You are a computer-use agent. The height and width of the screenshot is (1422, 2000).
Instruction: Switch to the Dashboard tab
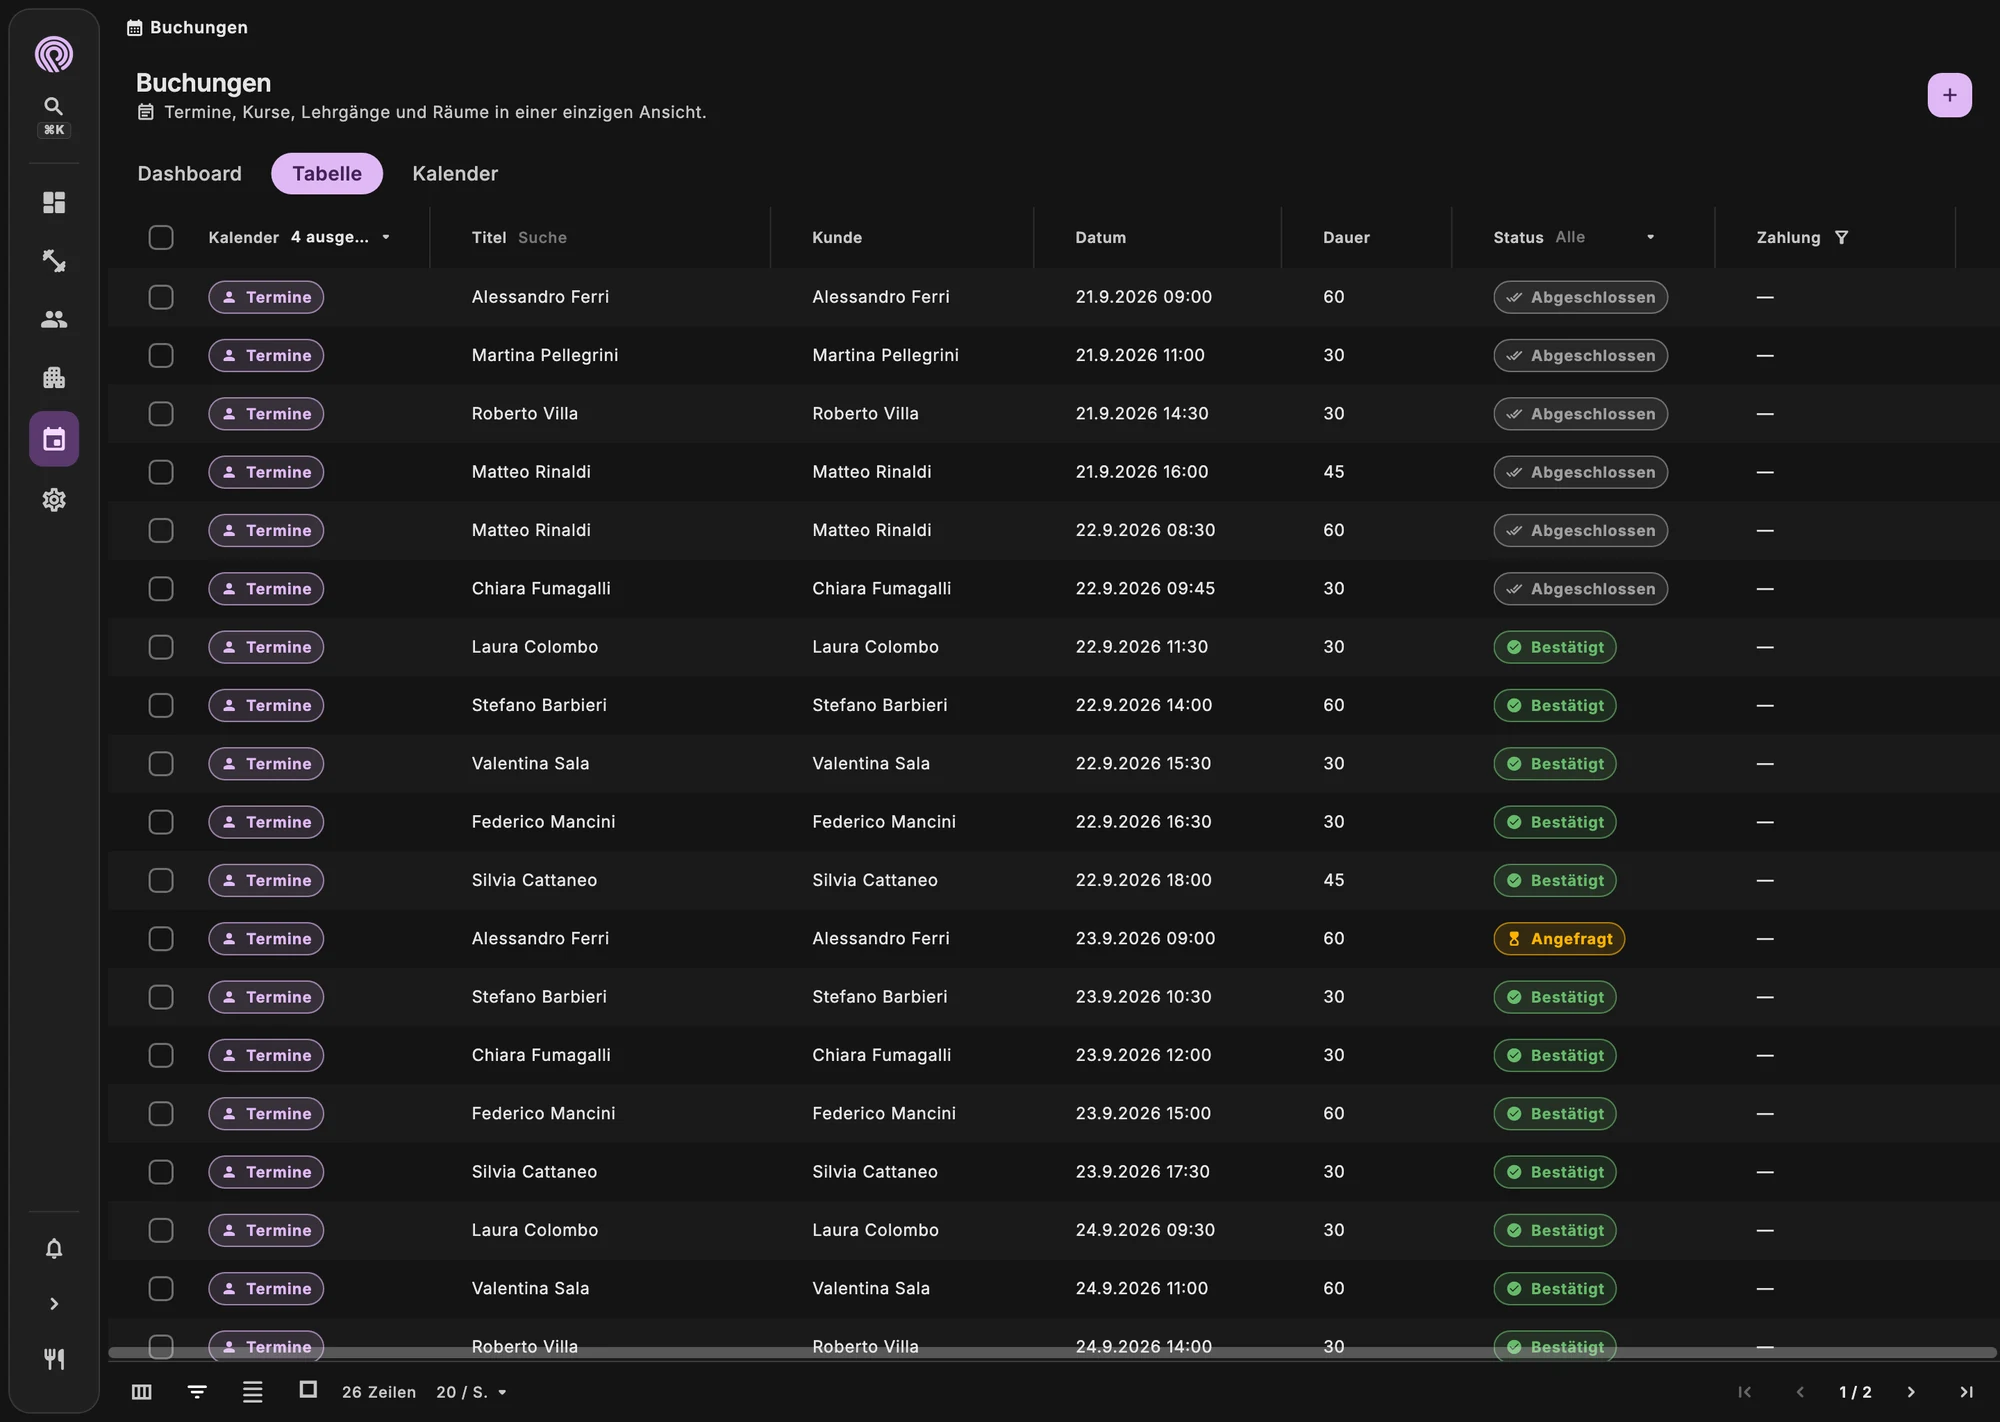pos(190,174)
